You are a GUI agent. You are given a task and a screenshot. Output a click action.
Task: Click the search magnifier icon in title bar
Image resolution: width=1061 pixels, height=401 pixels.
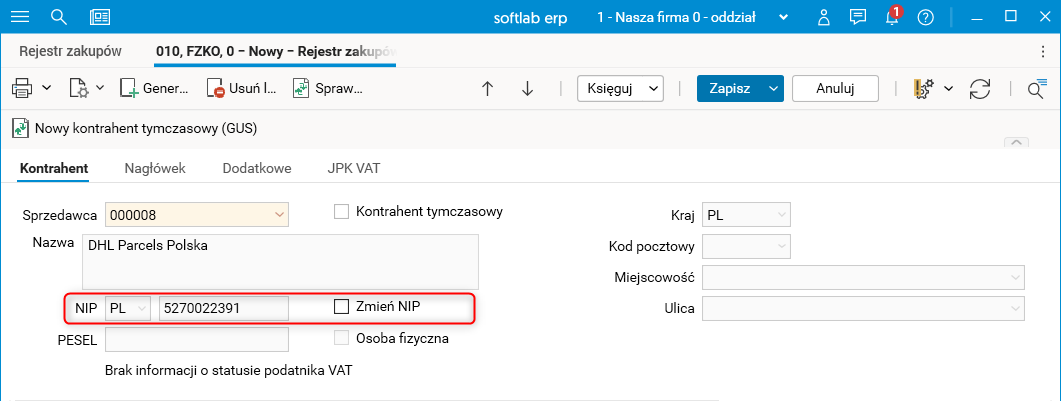coord(58,17)
